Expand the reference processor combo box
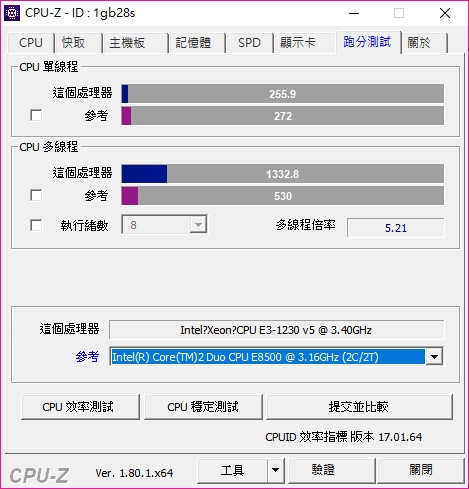Screen dimensions: 469x489 (276, 357)
